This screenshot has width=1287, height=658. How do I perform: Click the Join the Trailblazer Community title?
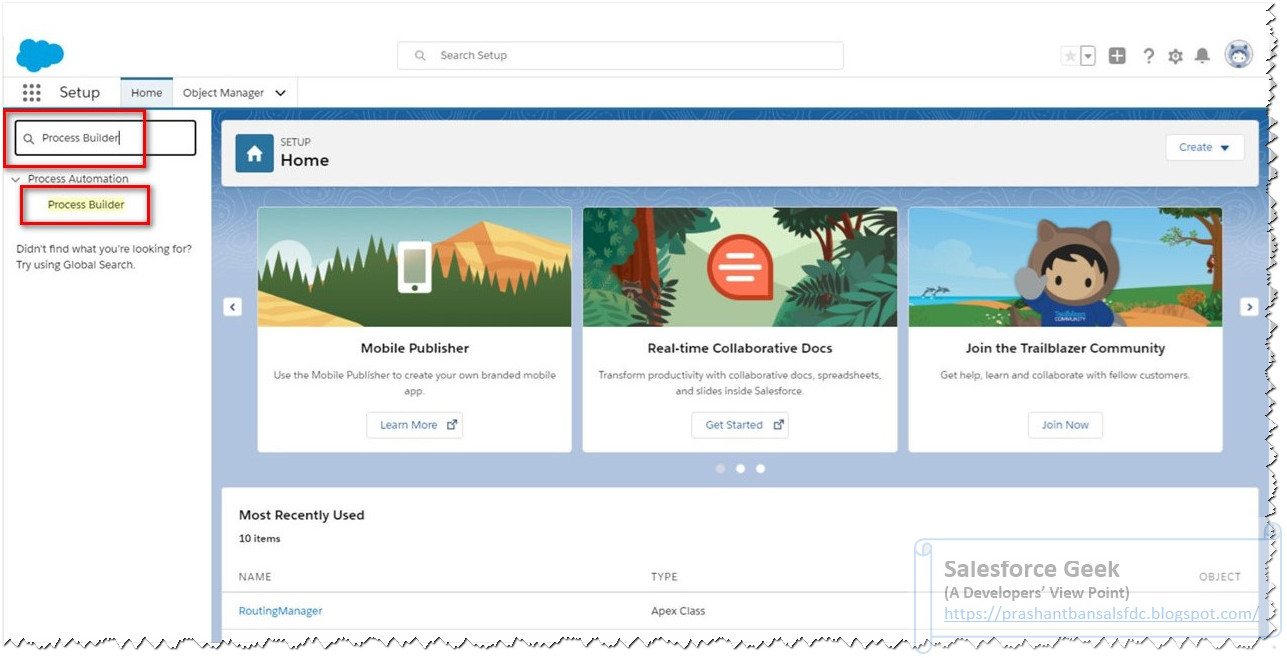pyautogui.click(x=1065, y=348)
